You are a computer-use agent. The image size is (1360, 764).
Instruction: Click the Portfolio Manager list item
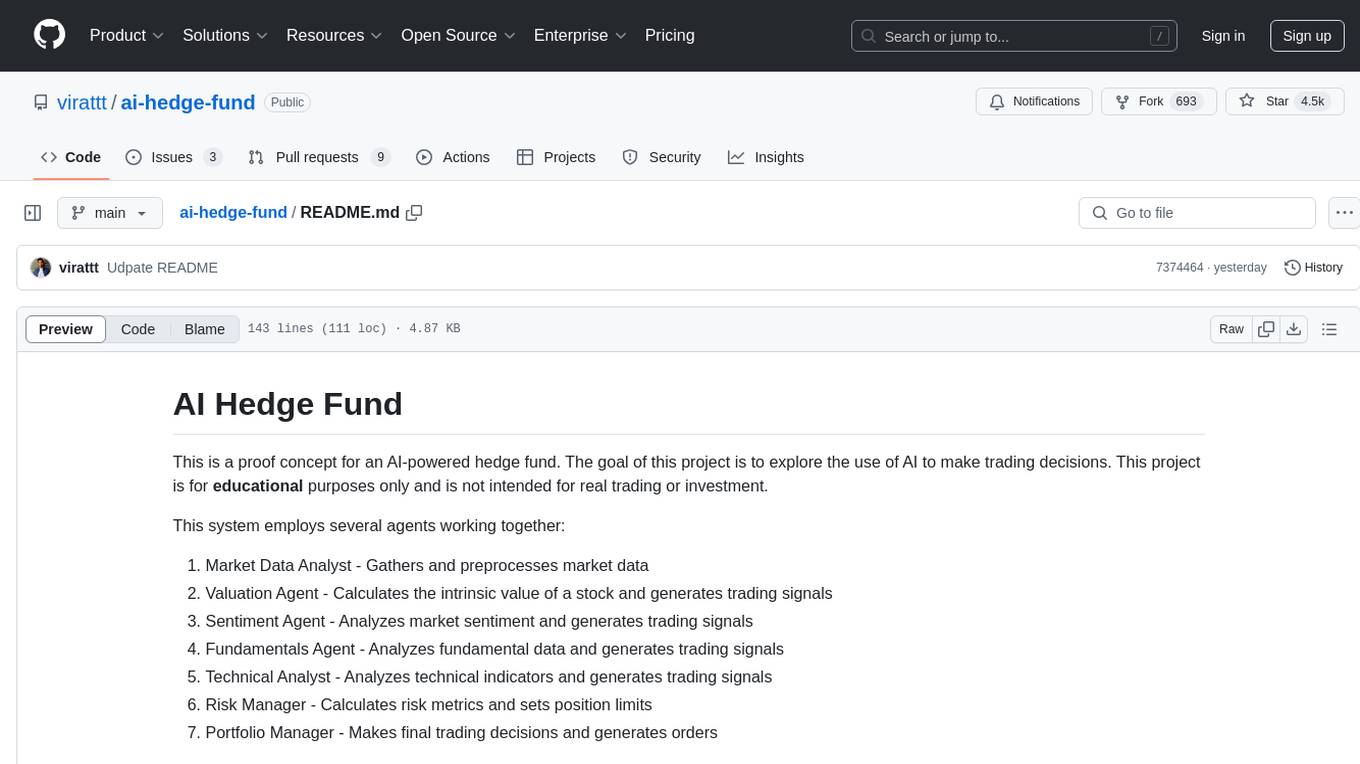pyautogui.click(x=461, y=733)
